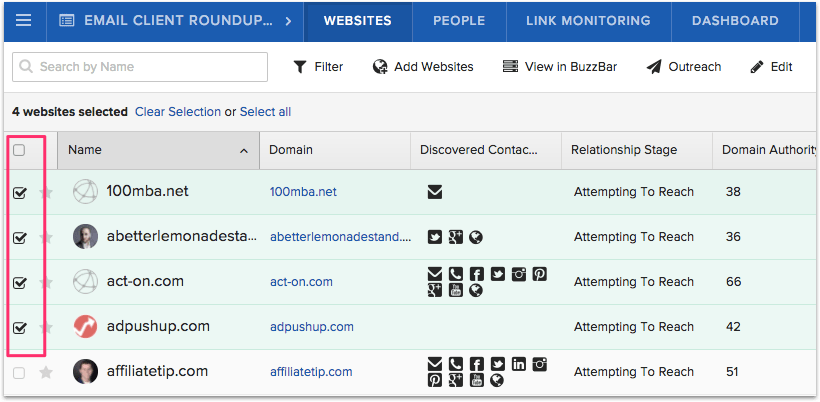The width and height of the screenshot is (820, 402).
Task: Expand the Email Client Roundup project chevron
Action: (288, 21)
